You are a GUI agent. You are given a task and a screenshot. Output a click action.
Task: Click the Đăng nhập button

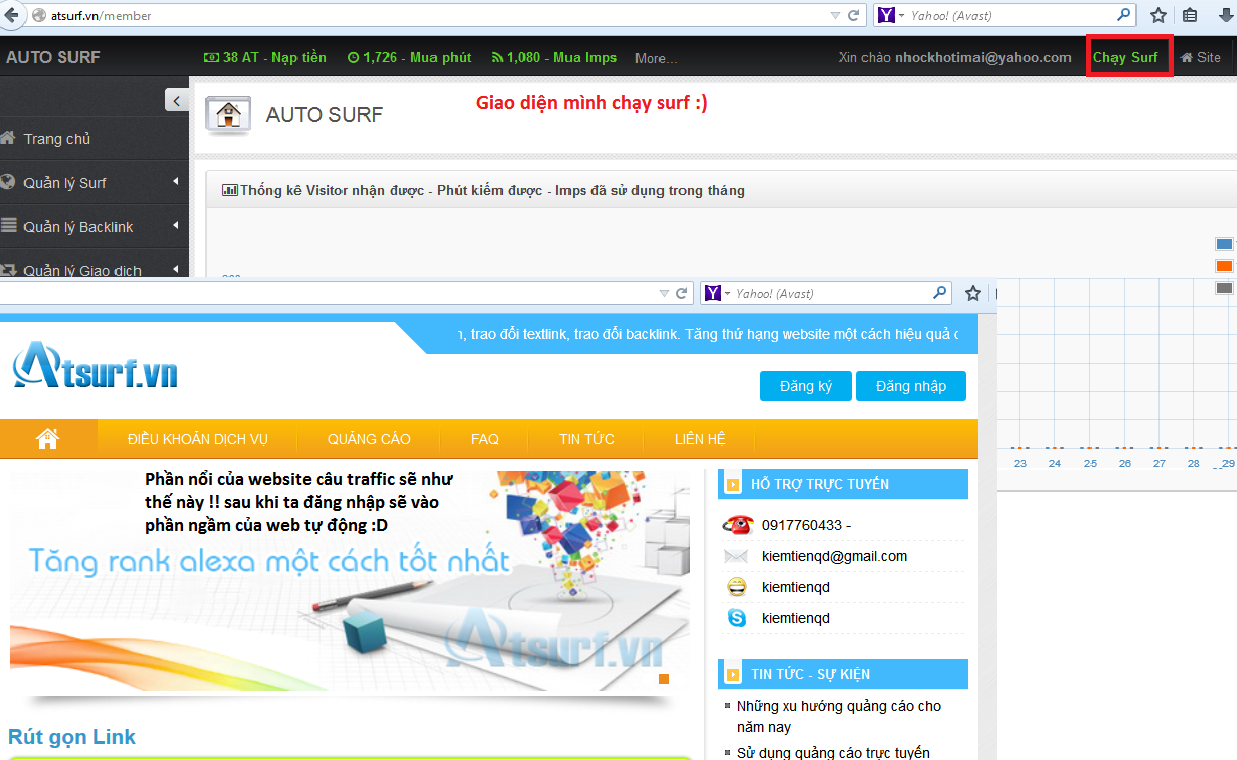pos(911,386)
